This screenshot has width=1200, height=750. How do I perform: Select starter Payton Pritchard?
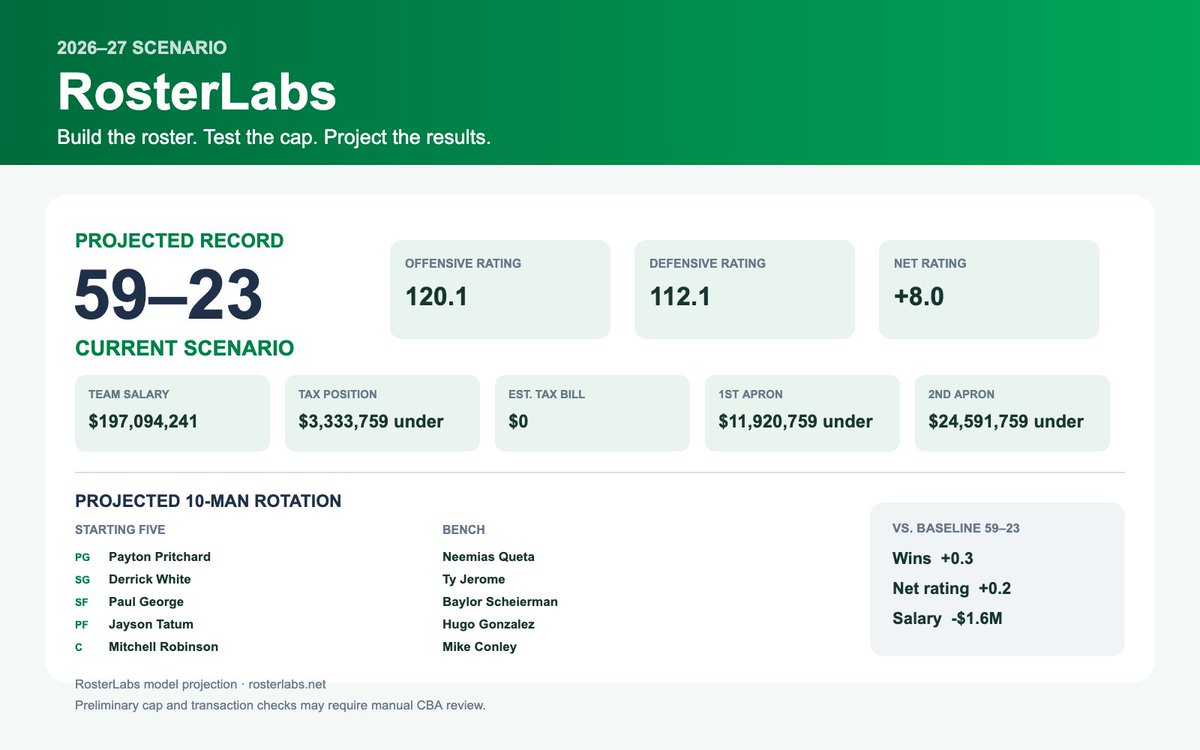160,557
